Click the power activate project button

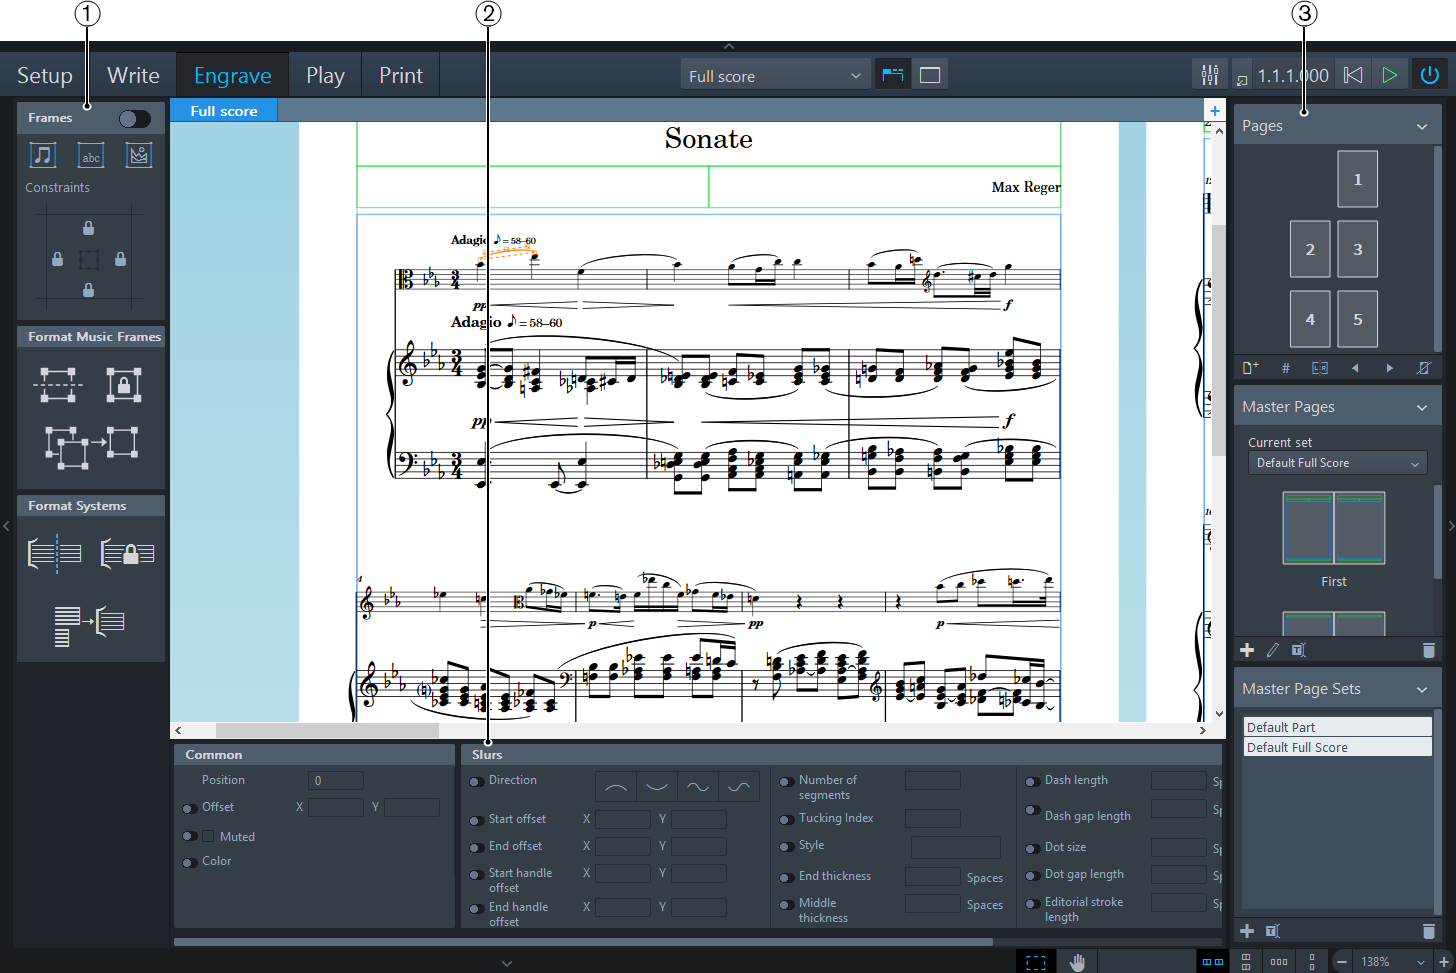click(1430, 75)
